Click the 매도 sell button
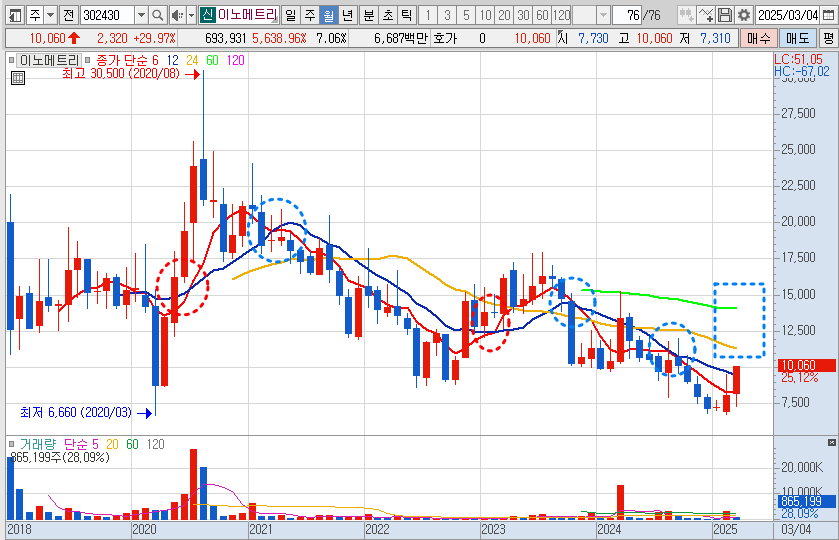Screen dimensions: 839x540 tap(797, 39)
